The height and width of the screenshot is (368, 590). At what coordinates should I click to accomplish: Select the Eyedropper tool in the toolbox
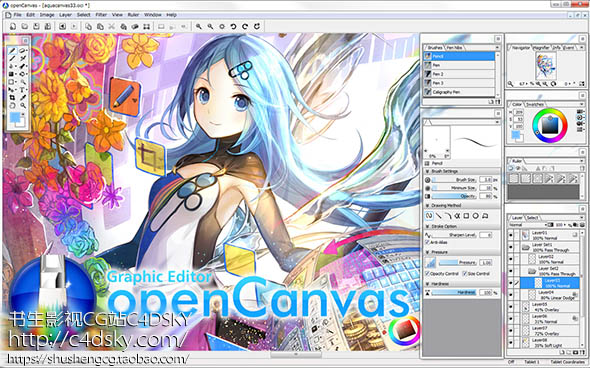click(x=23, y=98)
